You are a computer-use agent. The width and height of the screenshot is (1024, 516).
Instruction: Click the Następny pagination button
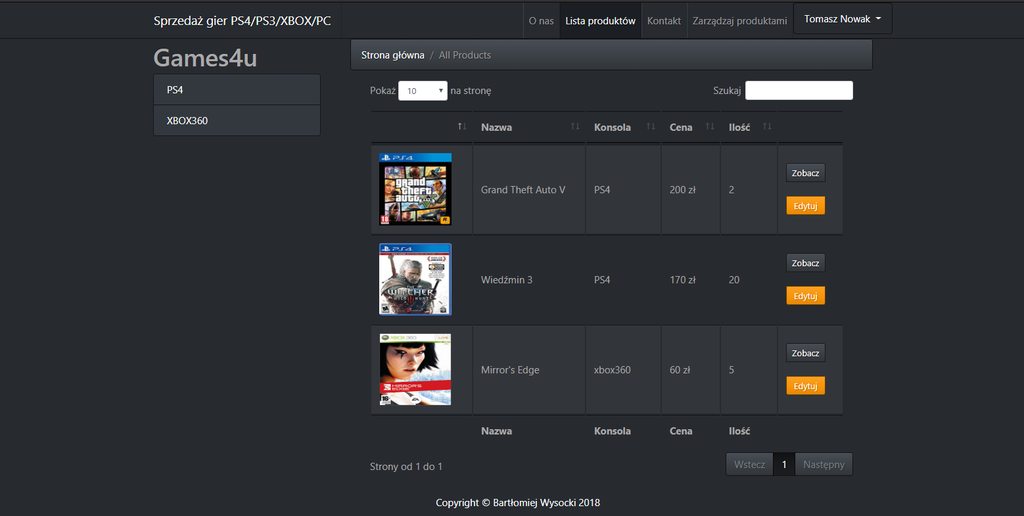click(824, 464)
